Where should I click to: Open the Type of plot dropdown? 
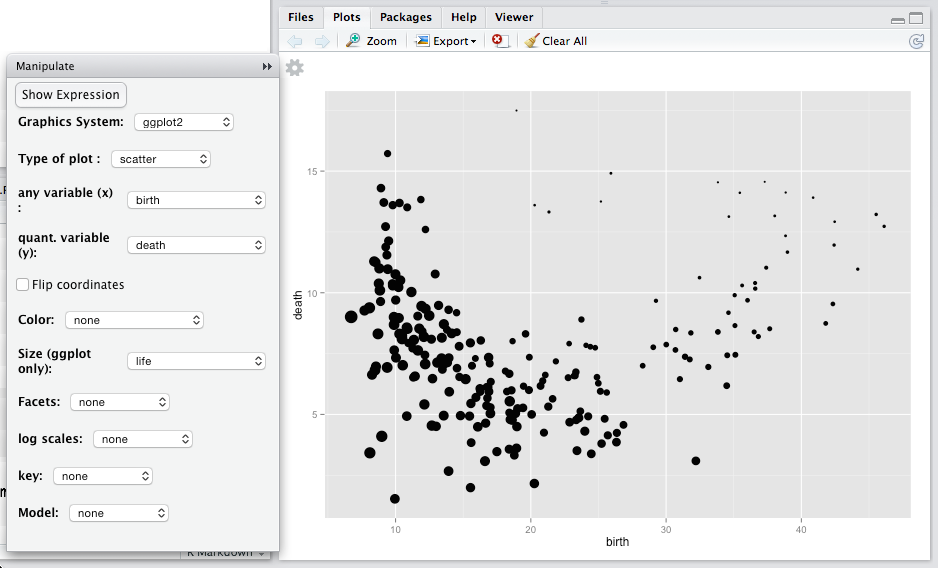click(160, 159)
